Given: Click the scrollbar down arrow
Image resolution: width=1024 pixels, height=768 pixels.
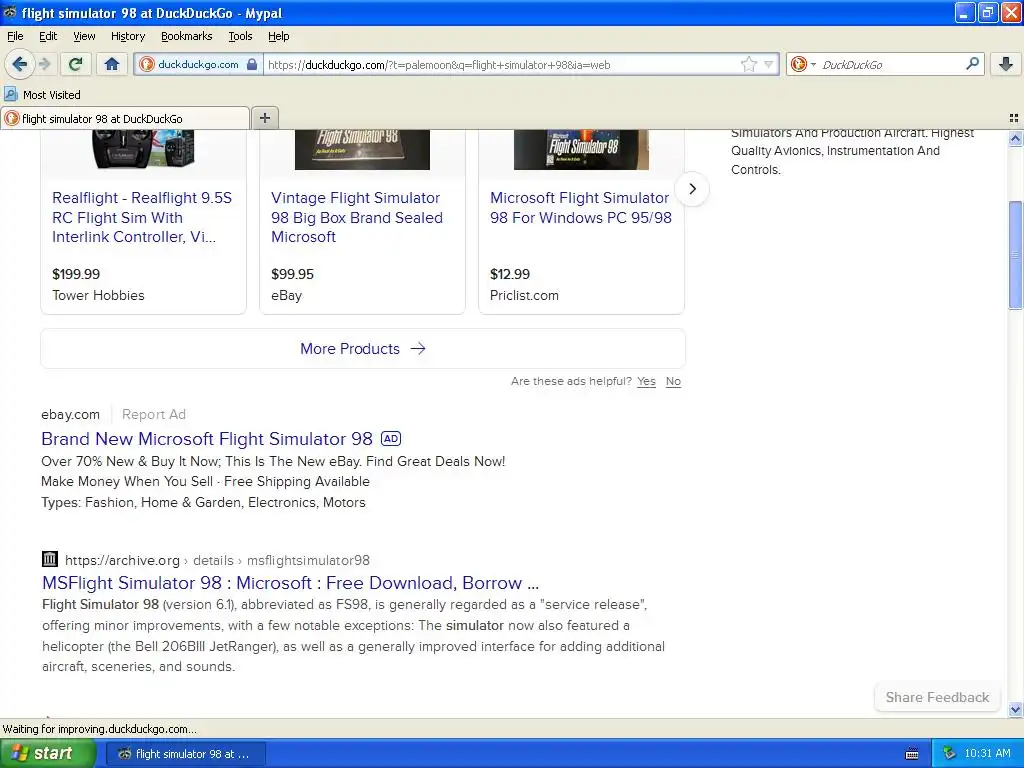Looking at the screenshot, I should 1015,709.
